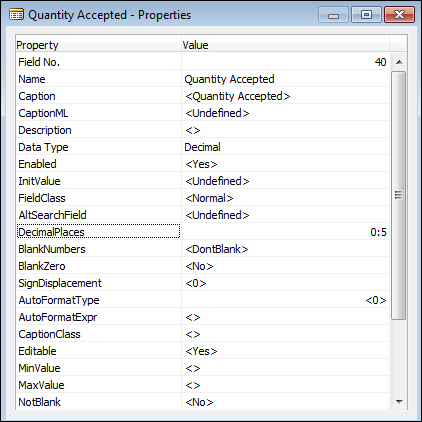Maximize the Properties window
This screenshot has height=422, width=422.
(366, 15)
